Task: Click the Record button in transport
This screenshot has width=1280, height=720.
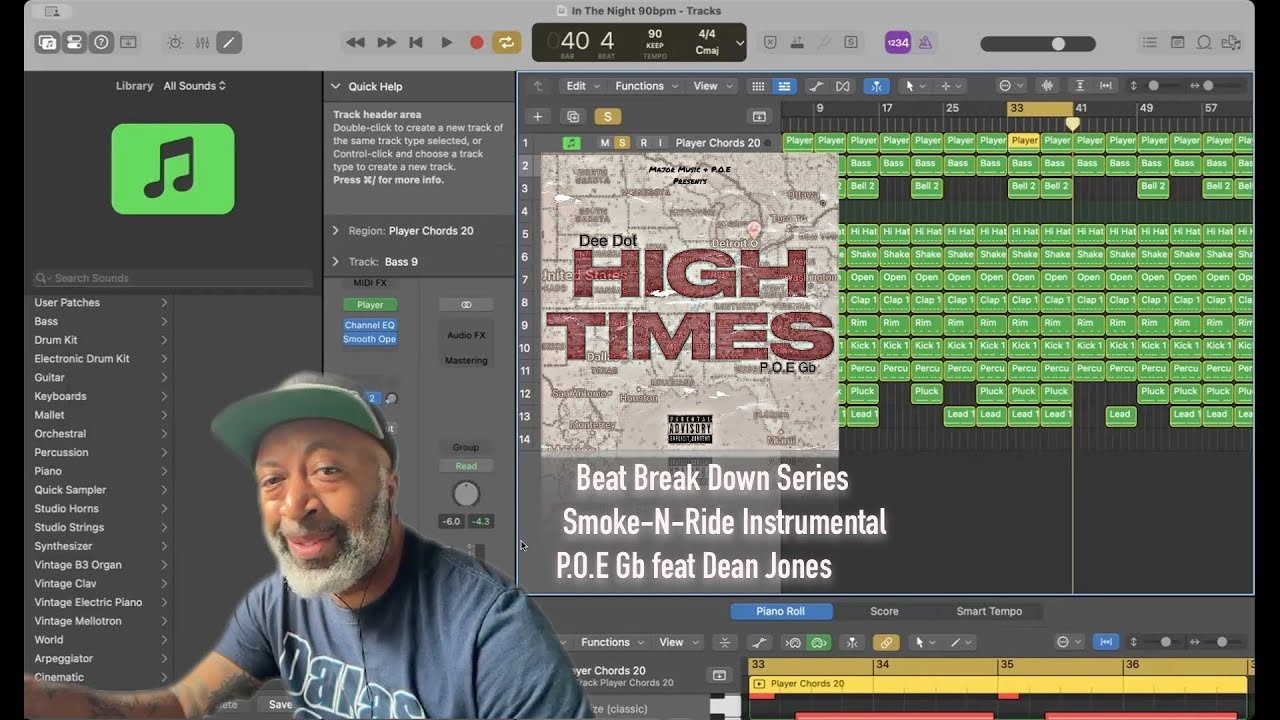Action: [x=477, y=42]
